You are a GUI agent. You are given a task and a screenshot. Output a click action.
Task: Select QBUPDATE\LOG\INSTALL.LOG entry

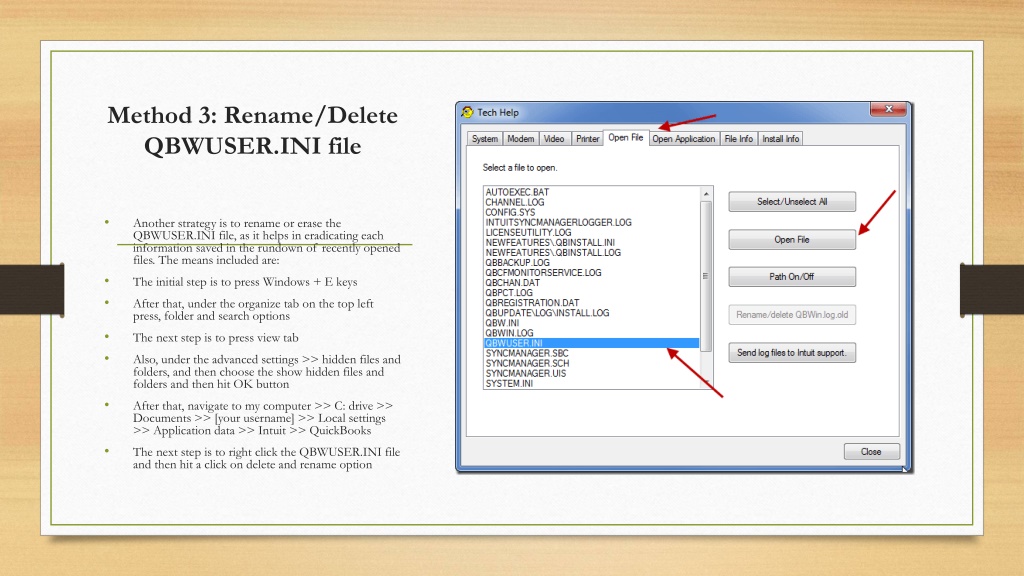pos(547,313)
